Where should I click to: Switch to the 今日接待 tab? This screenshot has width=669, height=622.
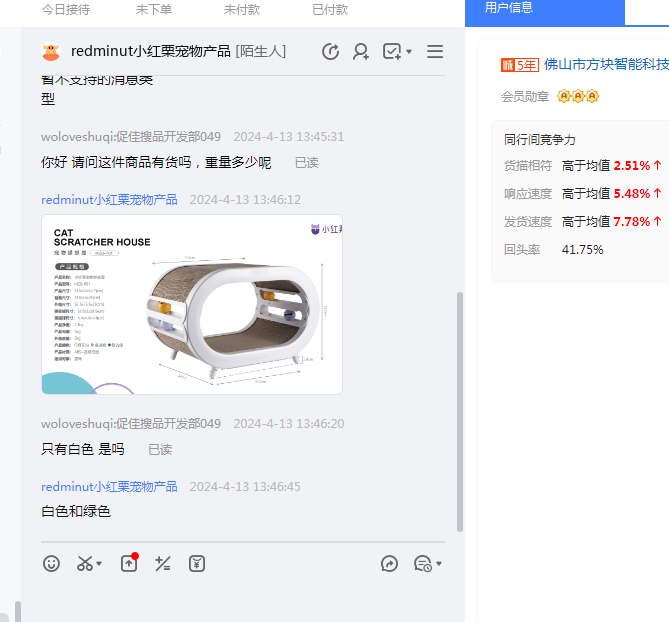click(65, 9)
